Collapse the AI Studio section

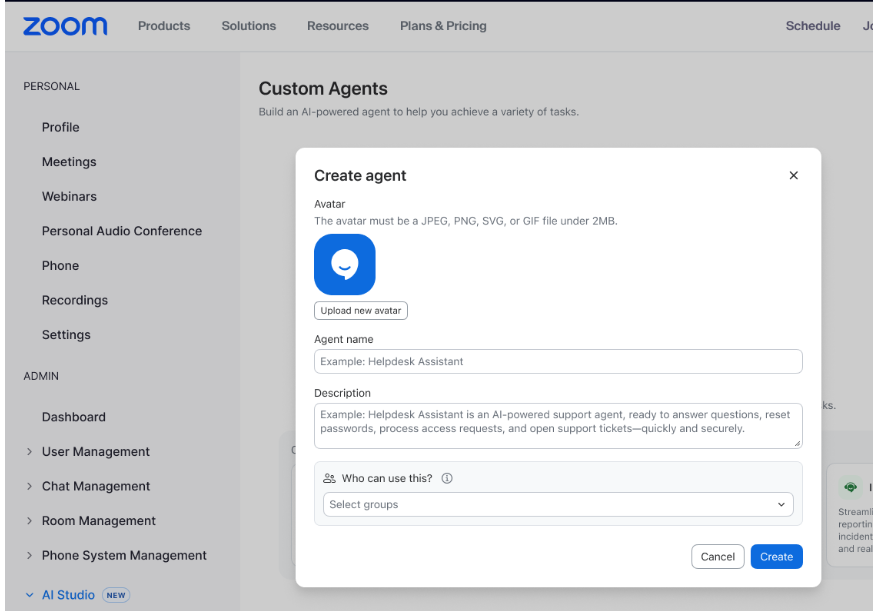(29, 595)
